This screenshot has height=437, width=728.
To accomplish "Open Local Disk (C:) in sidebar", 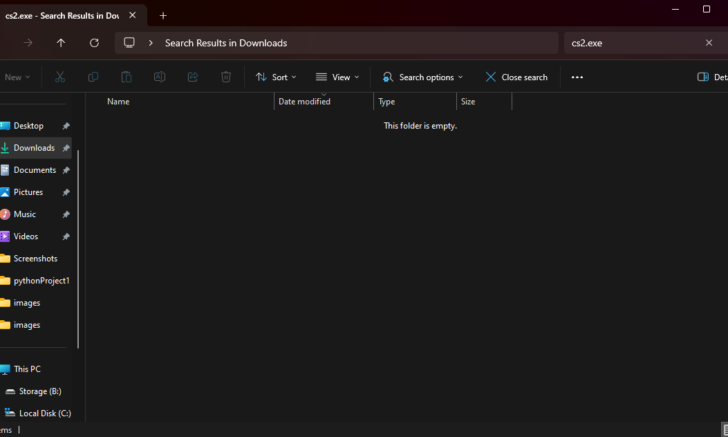I will tap(44, 413).
